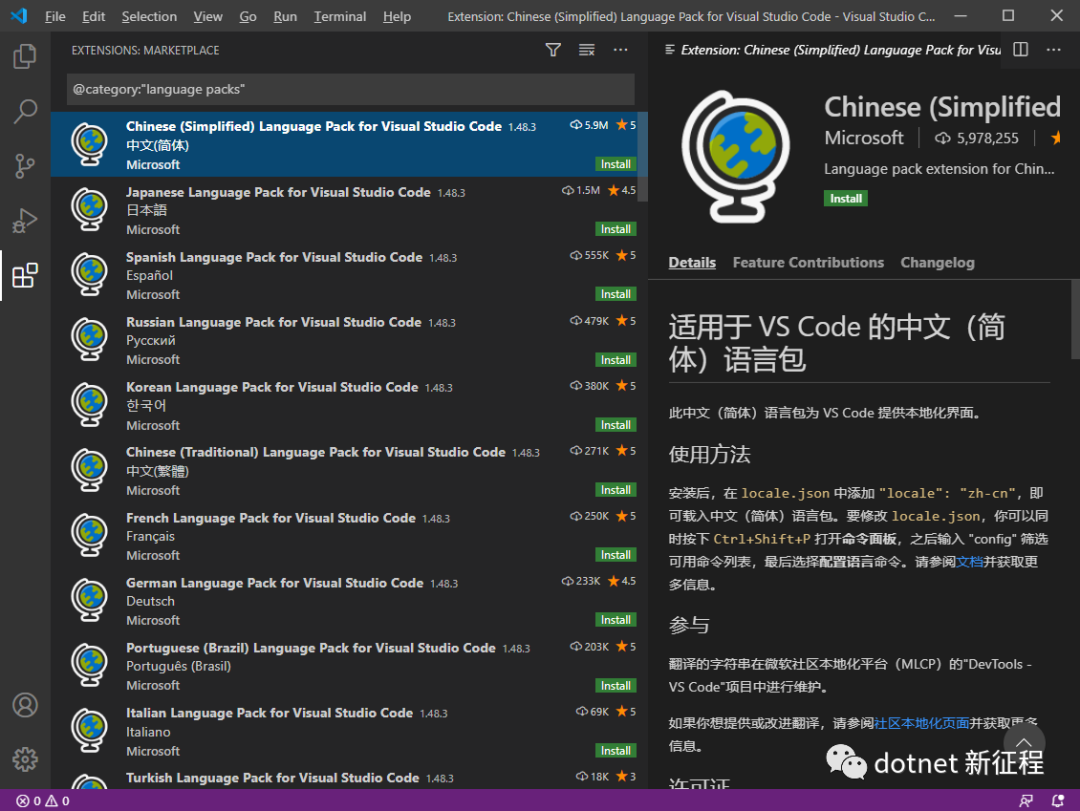The height and width of the screenshot is (811, 1080).
Task: Open Extensions panel more actions ellipsis
Action: pyautogui.click(x=620, y=50)
